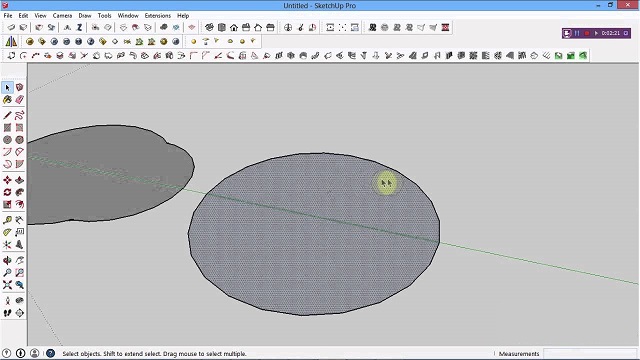Select the Section Plane tool
640x360 pixels.
tap(19, 313)
